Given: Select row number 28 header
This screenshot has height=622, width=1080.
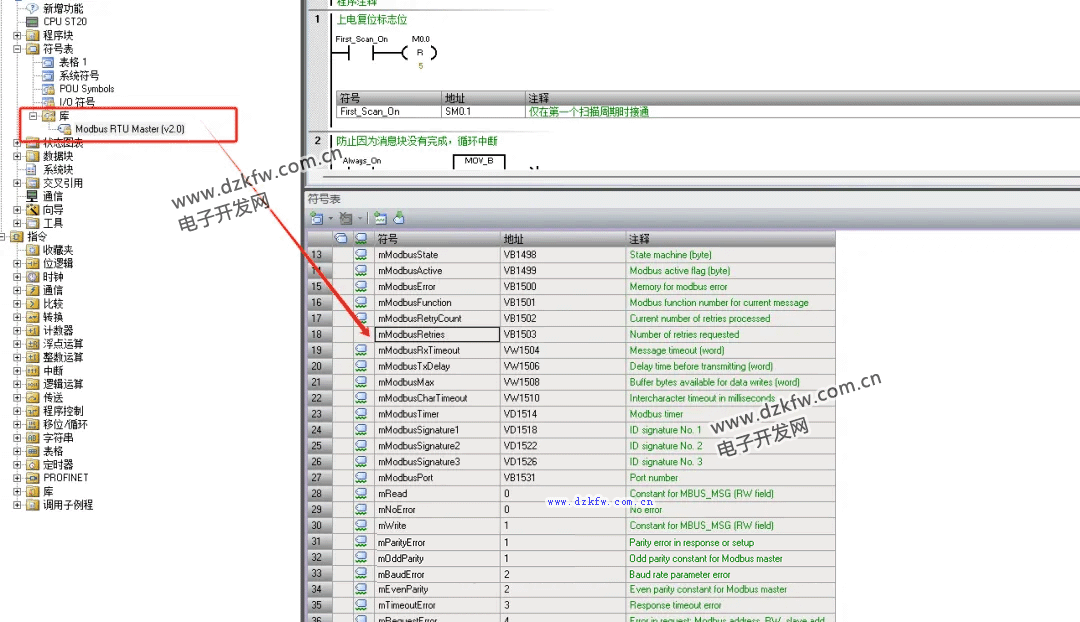Looking at the screenshot, I should click(316, 494).
